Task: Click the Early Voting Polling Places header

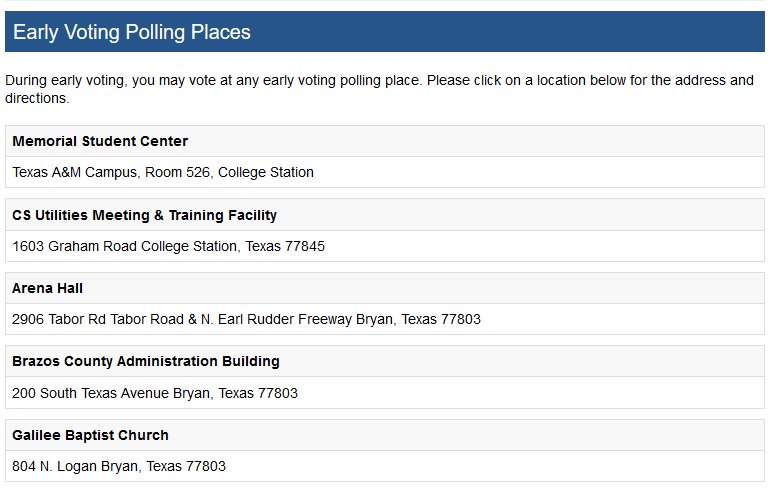Action: (385, 32)
